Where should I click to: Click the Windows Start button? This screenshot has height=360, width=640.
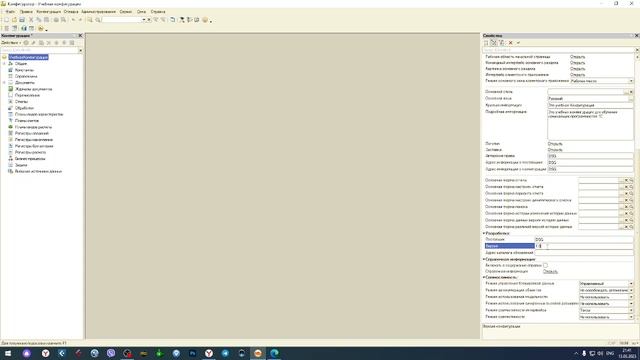coord(8,353)
